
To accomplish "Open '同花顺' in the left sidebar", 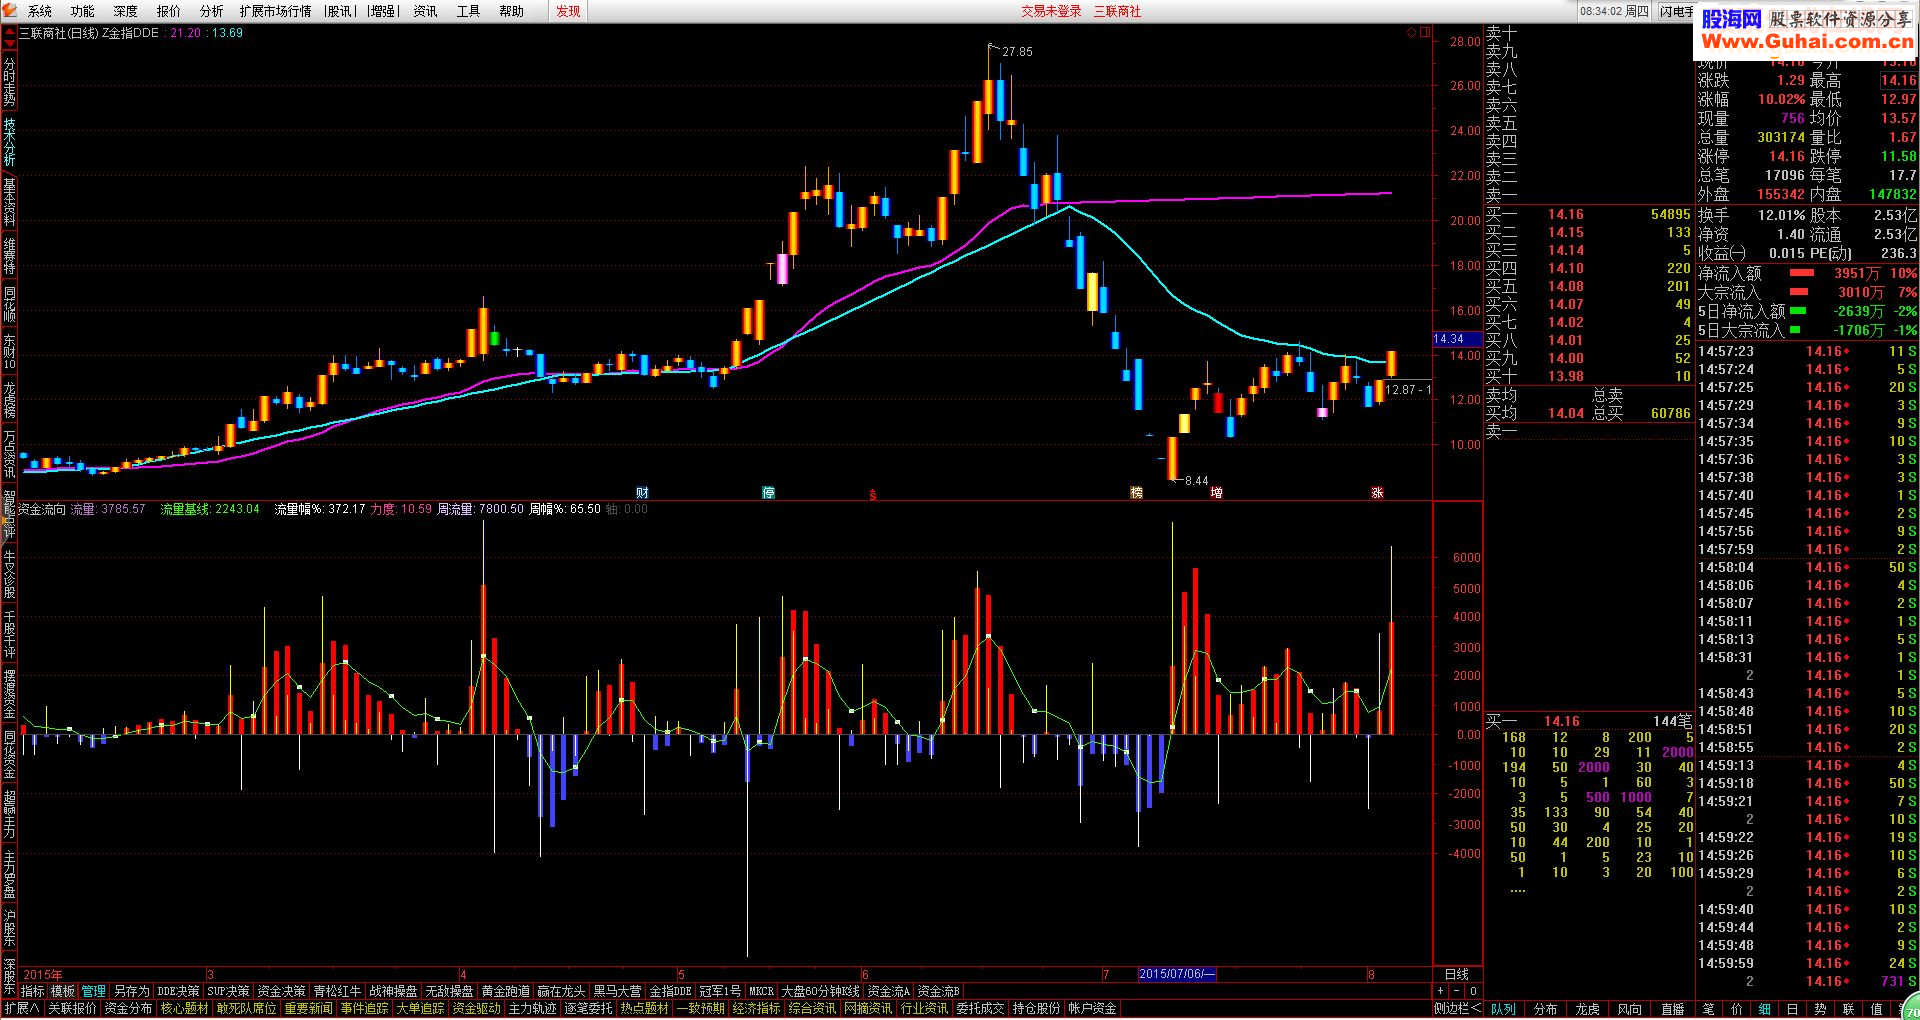I will point(9,303).
